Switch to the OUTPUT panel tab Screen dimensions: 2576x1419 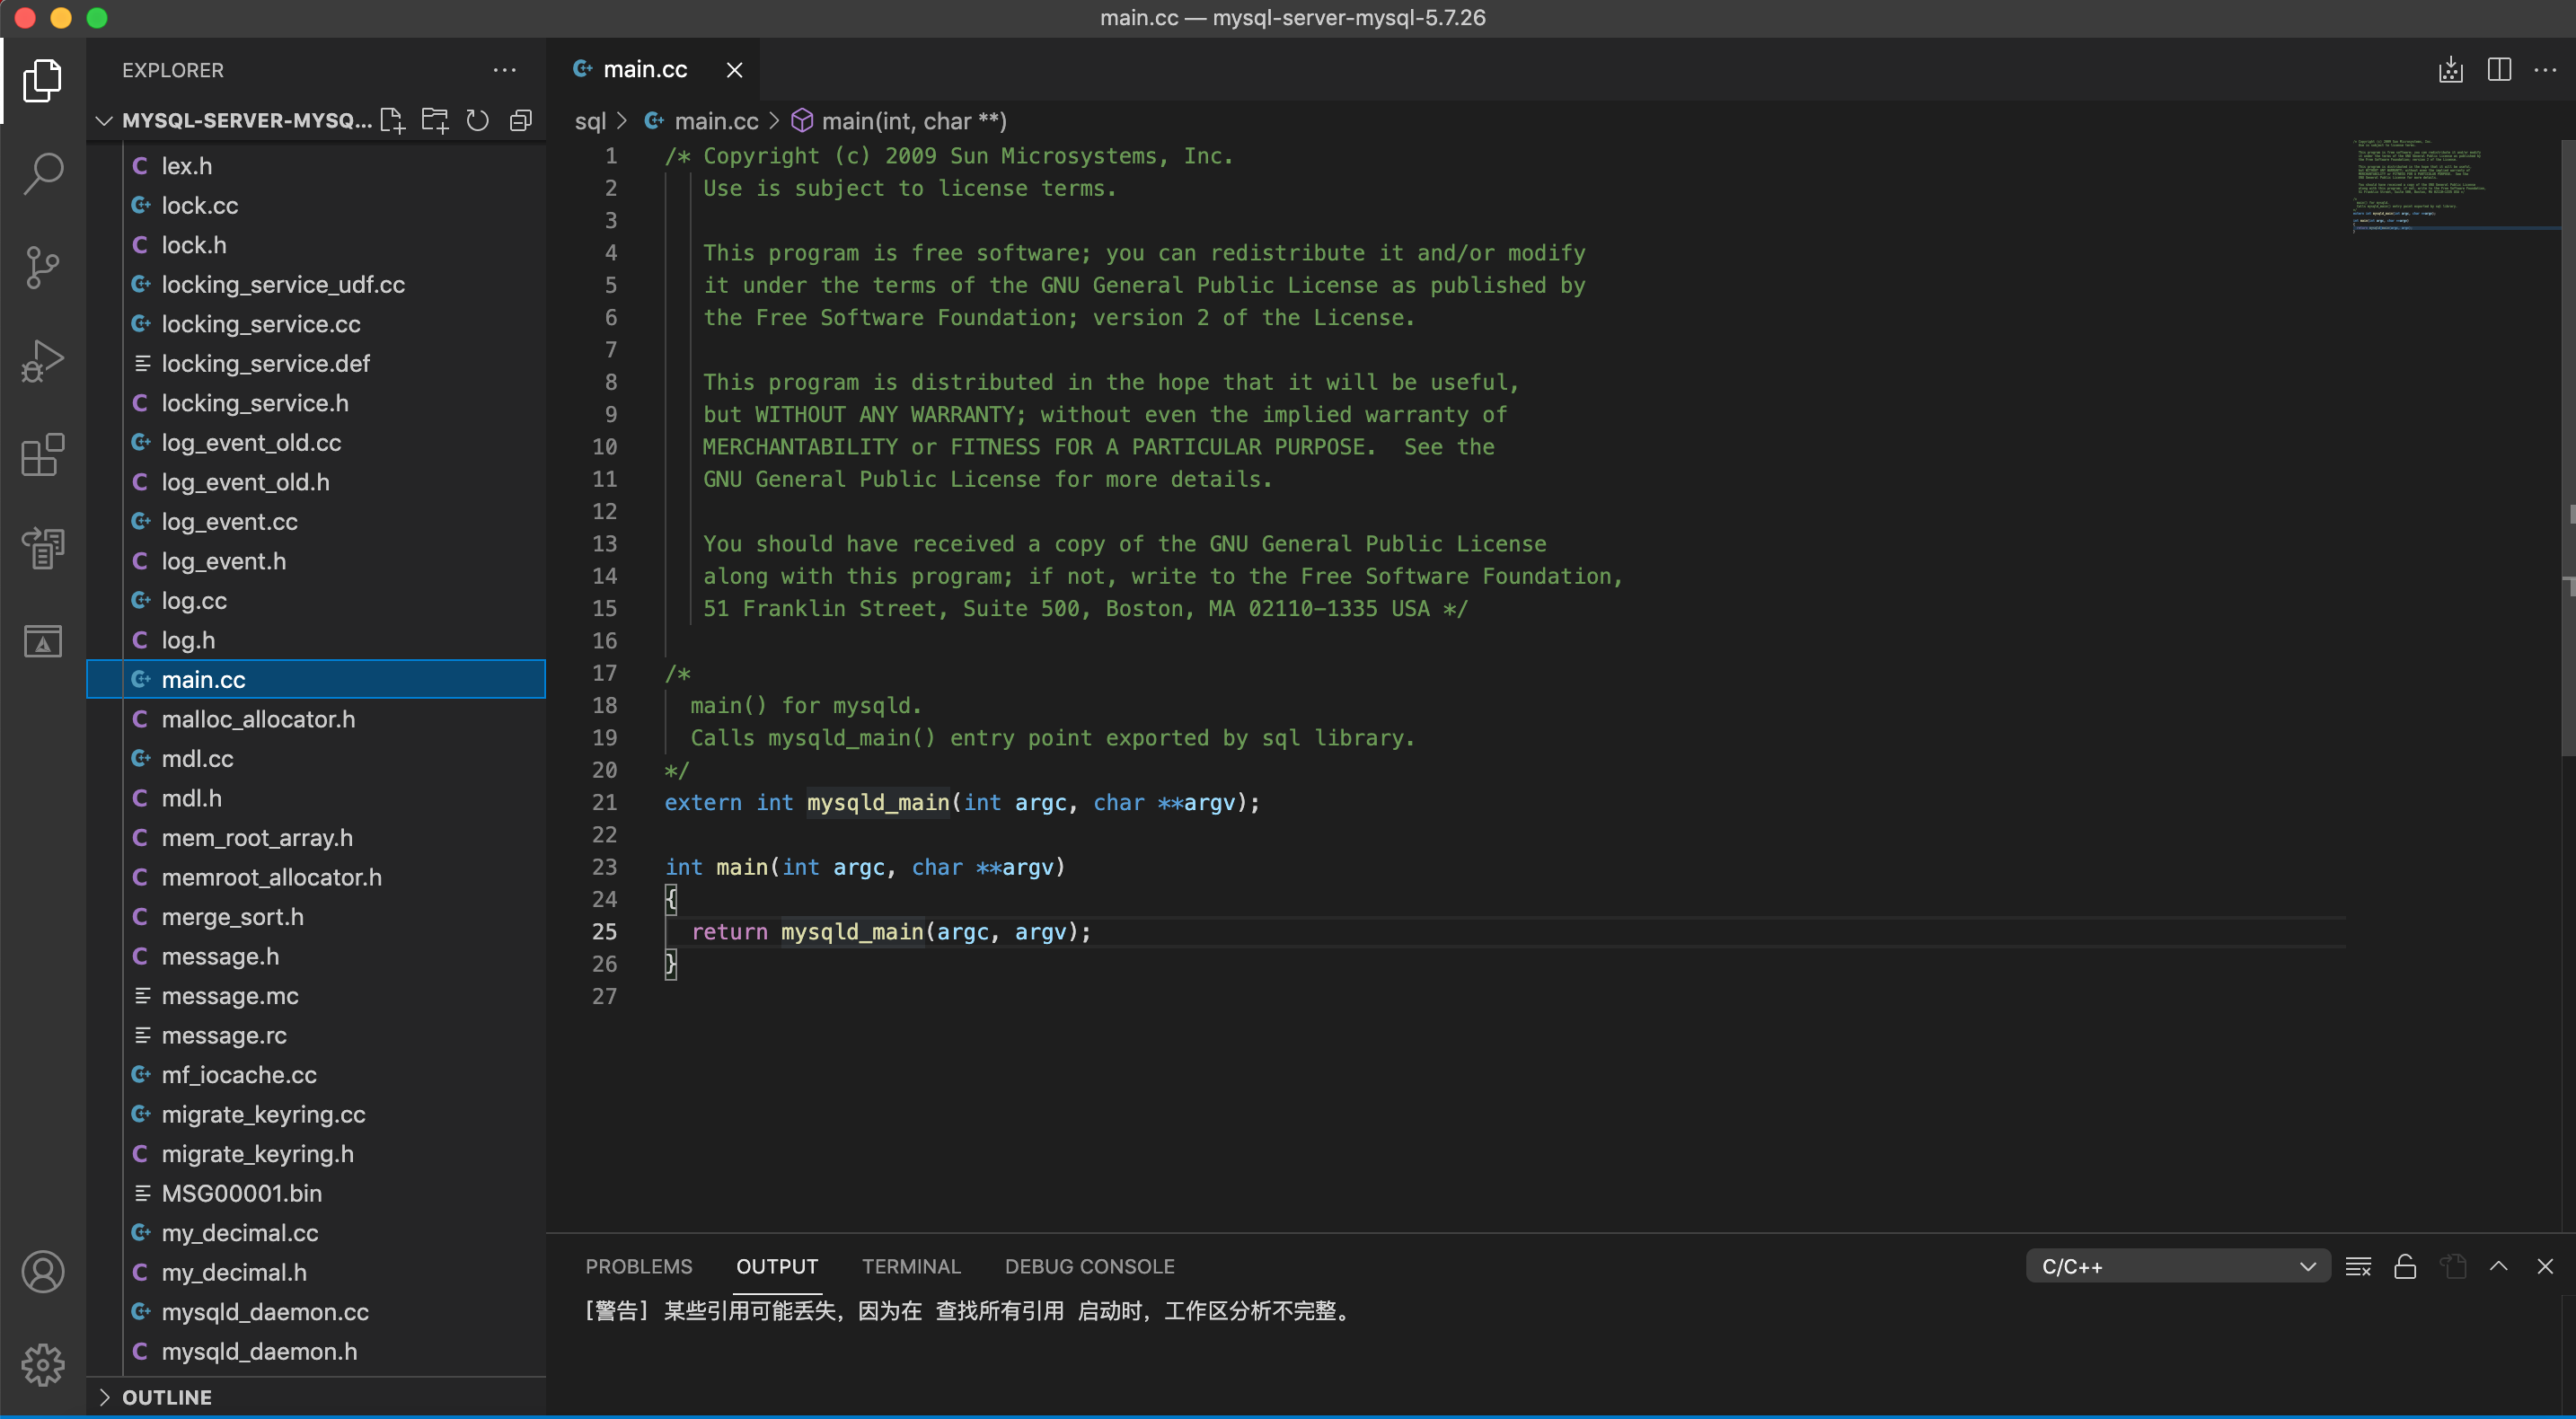(777, 1267)
